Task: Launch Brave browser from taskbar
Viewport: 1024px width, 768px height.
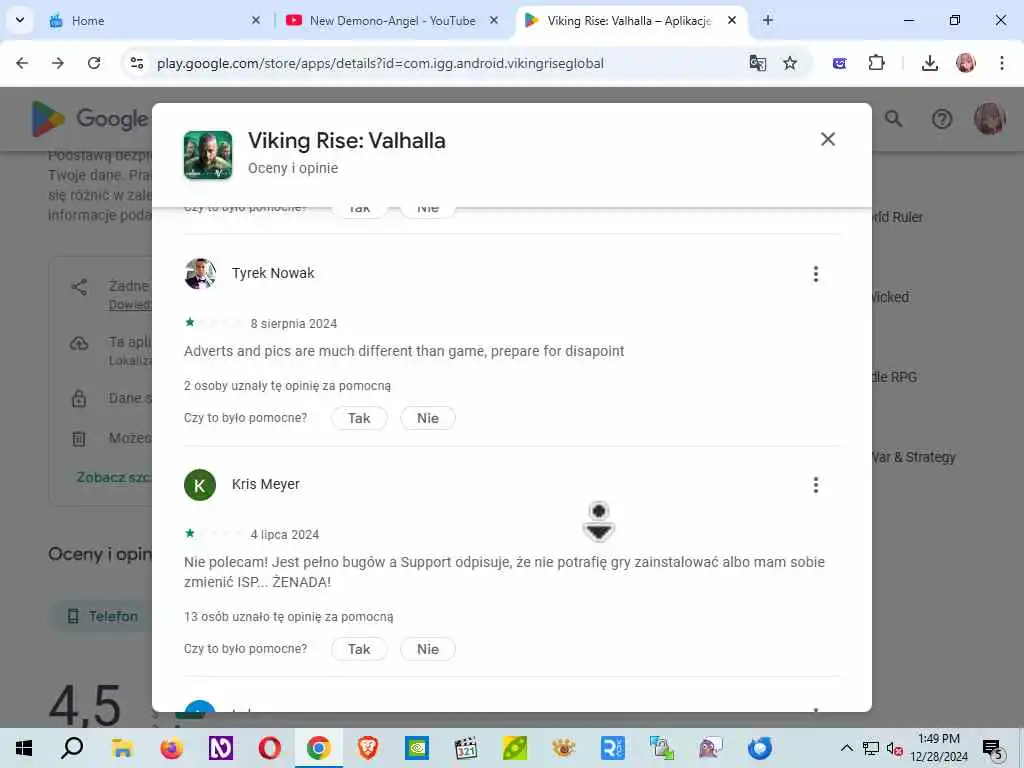Action: pyautogui.click(x=368, y=748)
